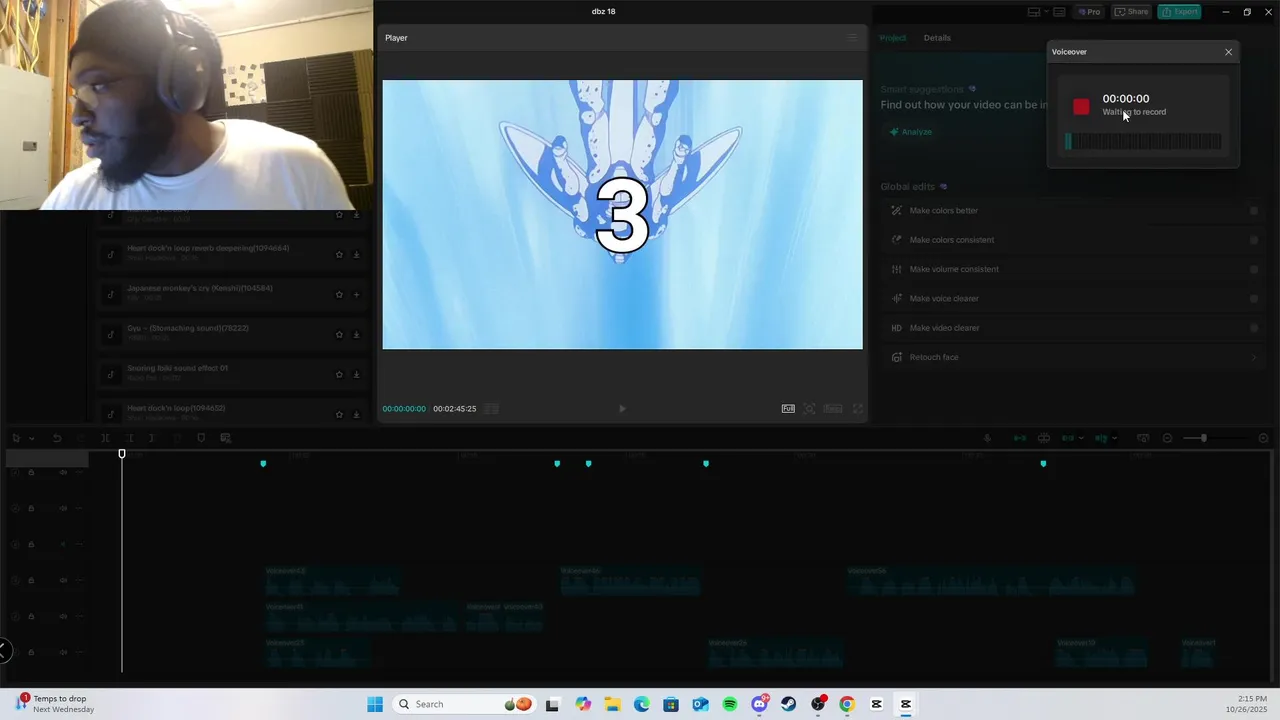Adjust the timeline zoom slider
The width and height of the screenshot is (1280, 720).
1204,438
